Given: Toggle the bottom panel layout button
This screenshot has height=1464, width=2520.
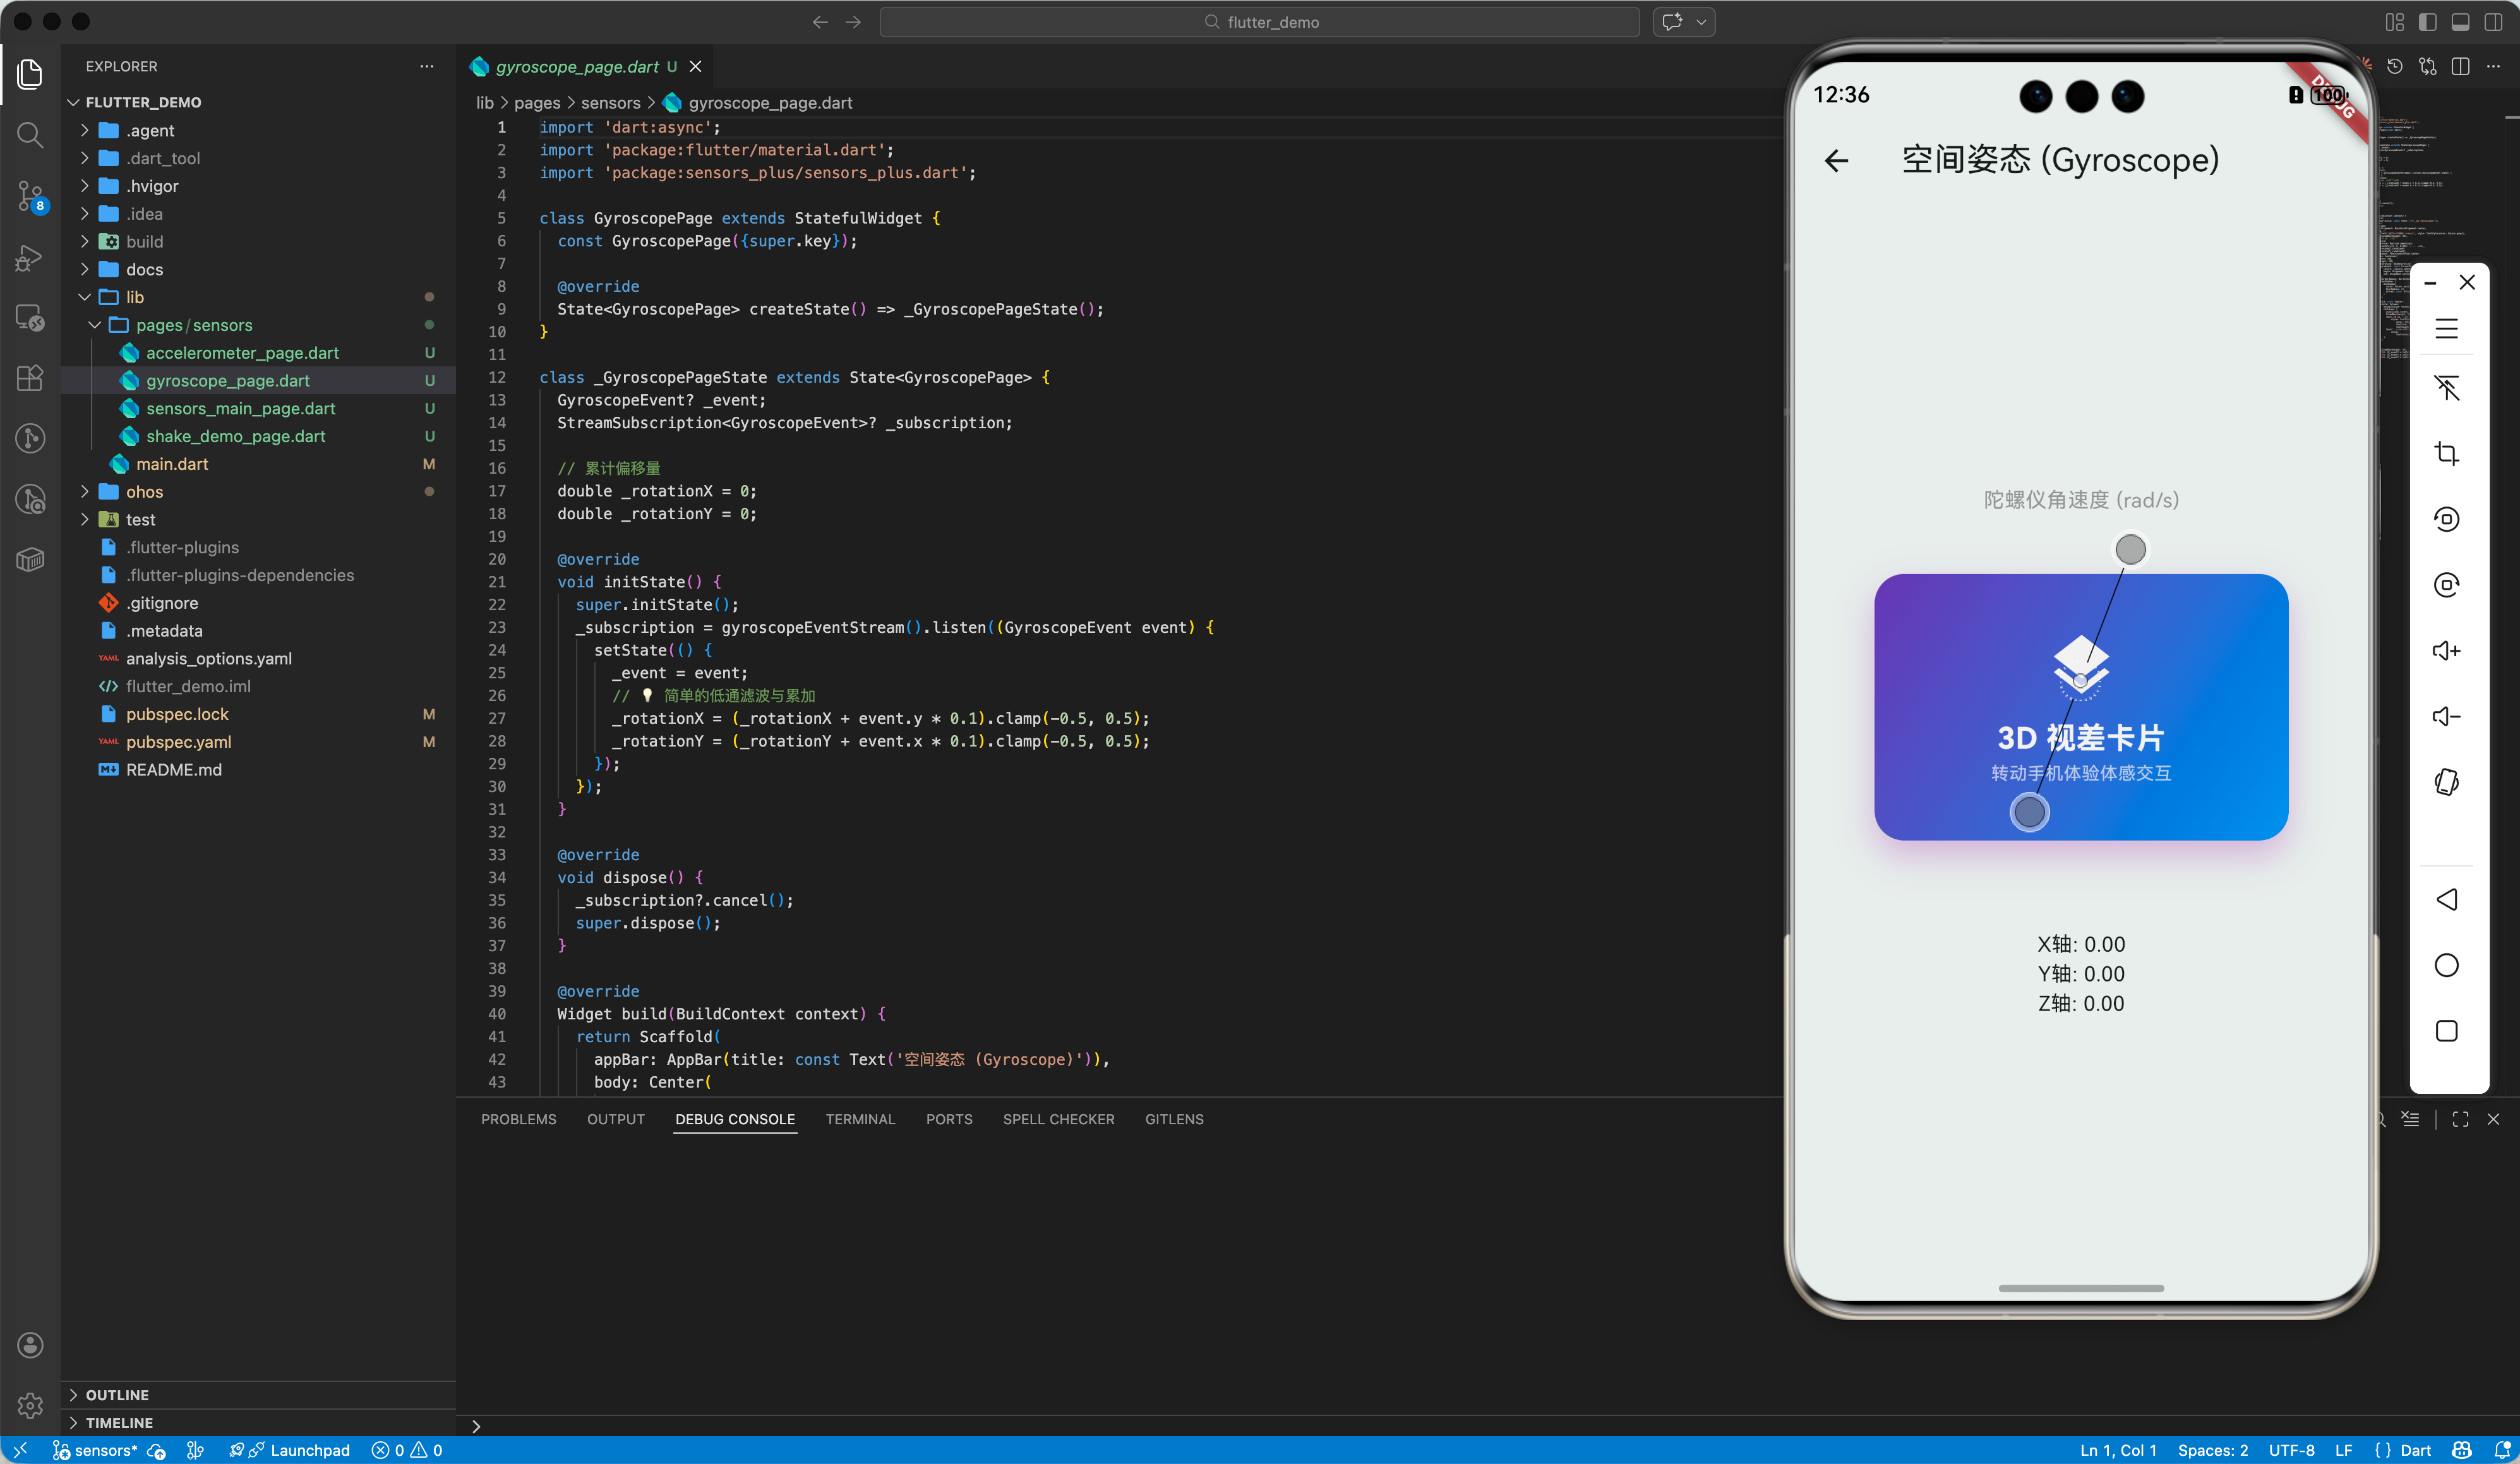Looking at the screenshot, I should click(2460, 22).
